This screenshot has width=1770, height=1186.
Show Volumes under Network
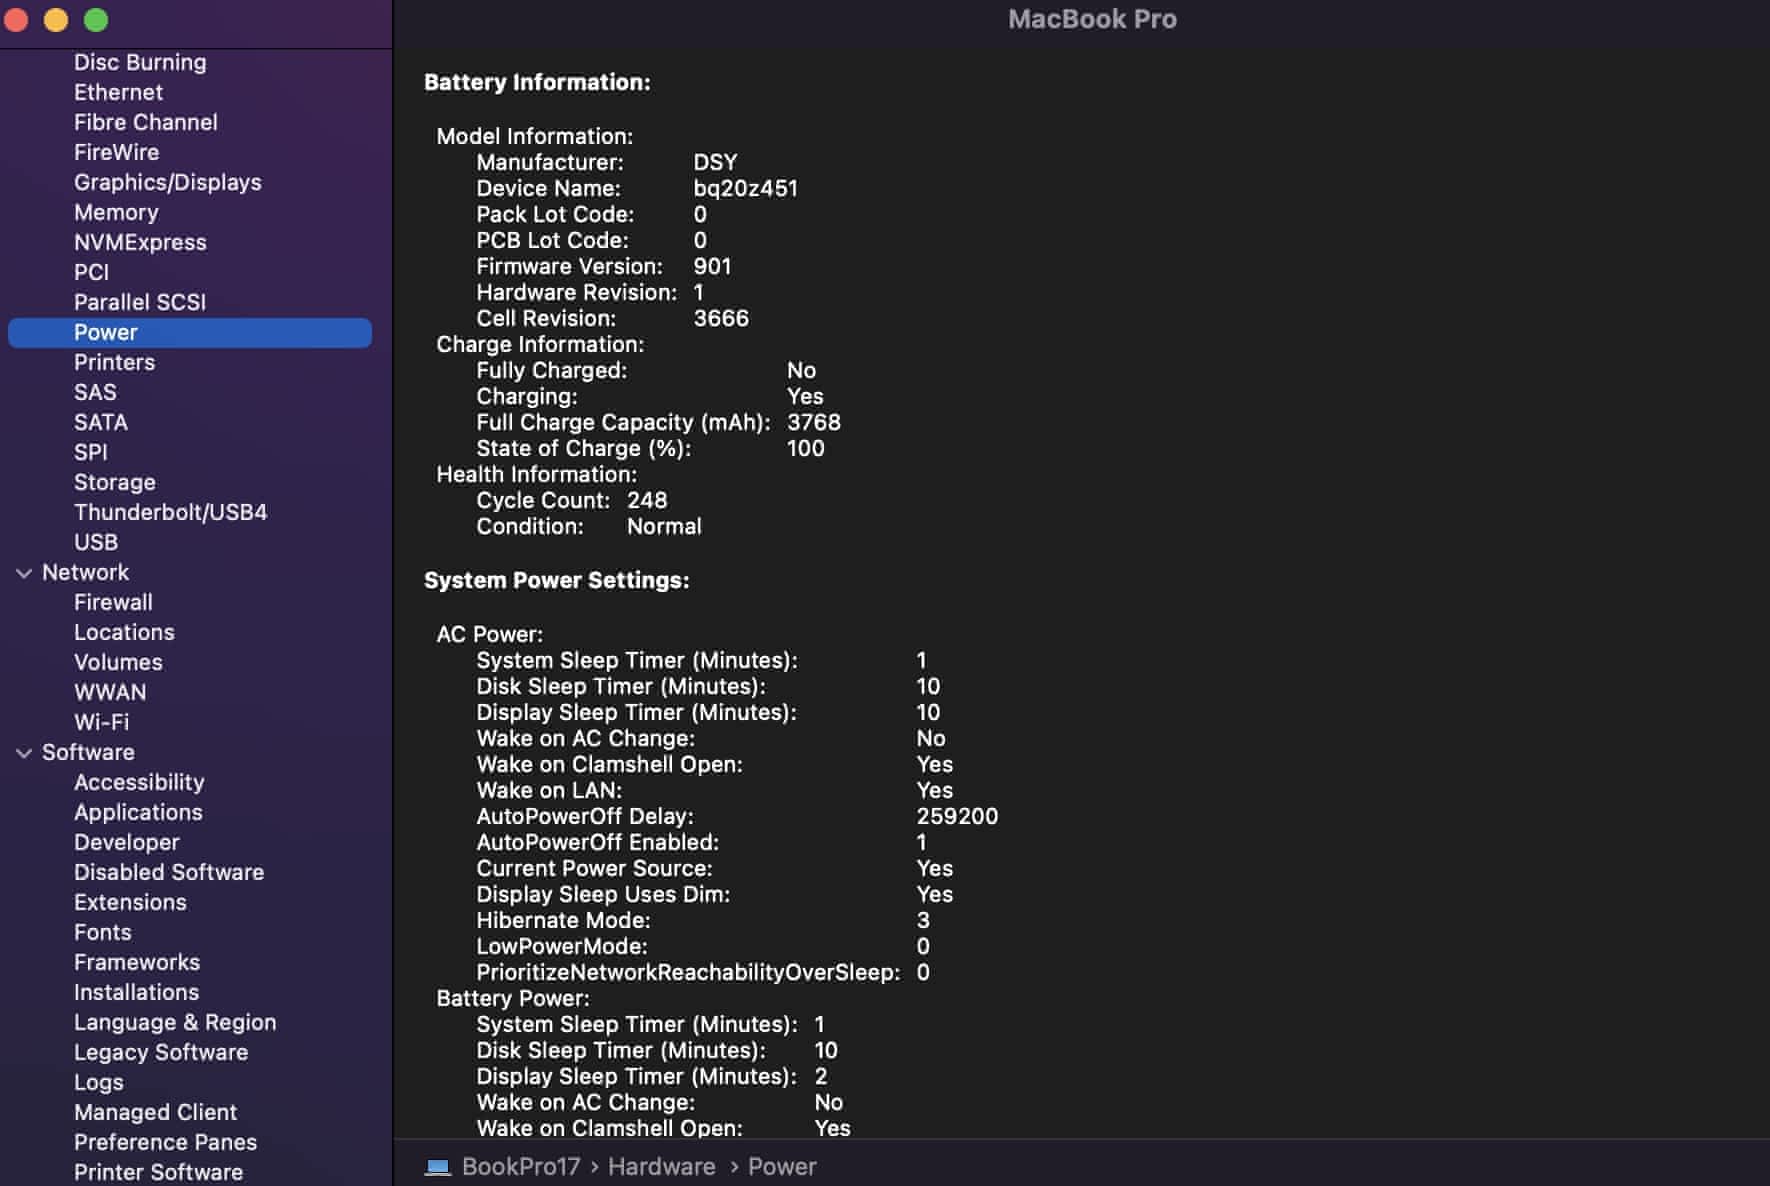coord(118,662)
